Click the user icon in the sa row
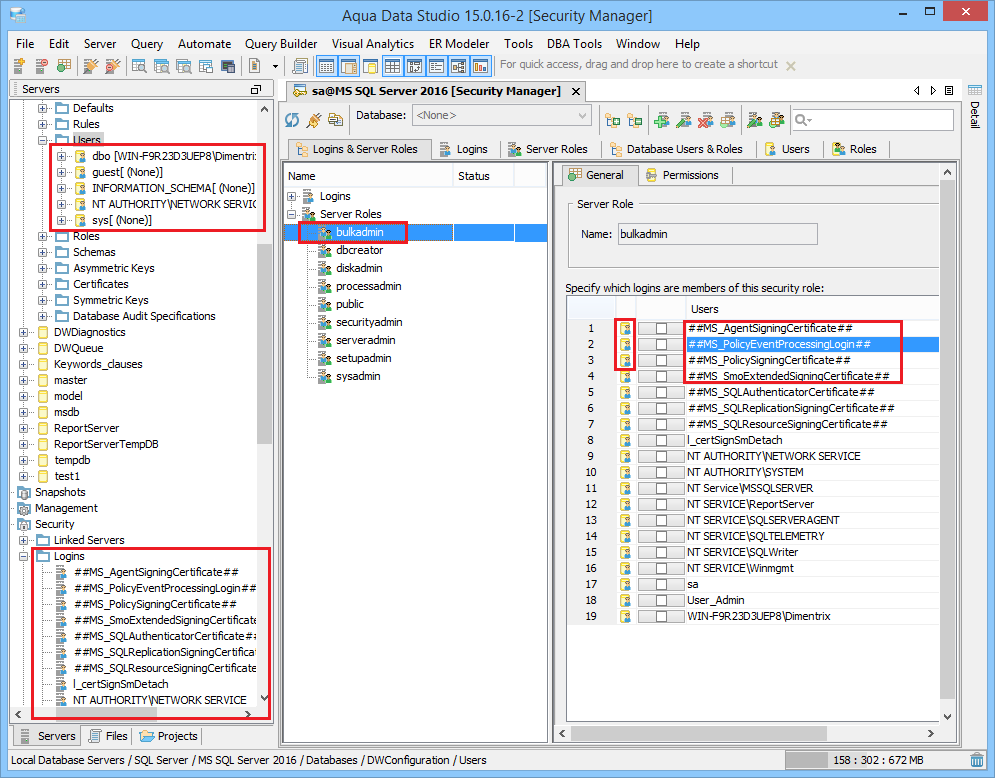Screen dimensions: 995x778 coord(626,584)
